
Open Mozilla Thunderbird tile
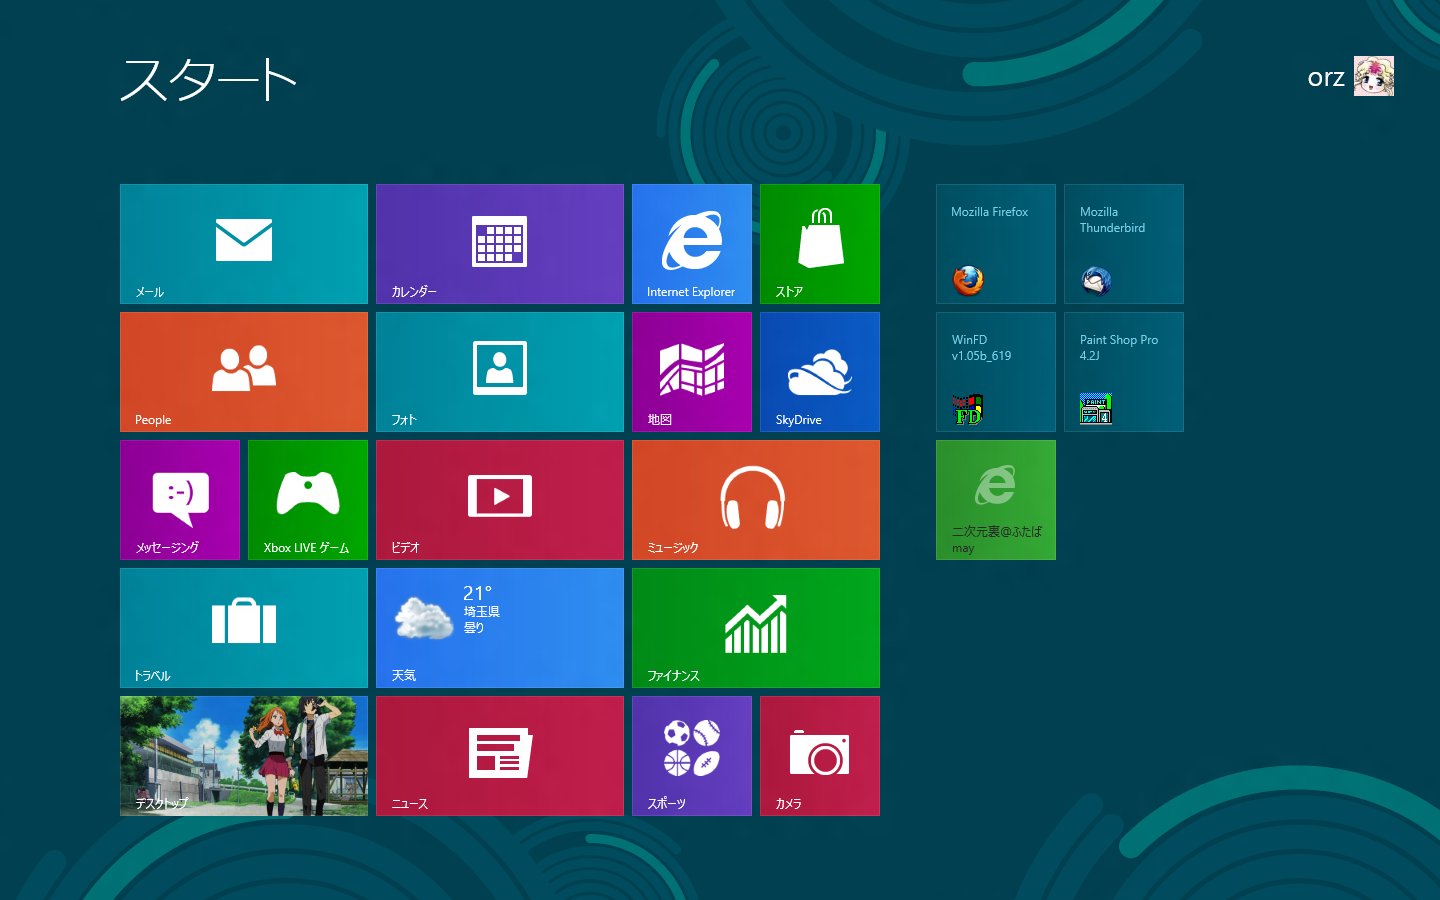pos(1124,244)
